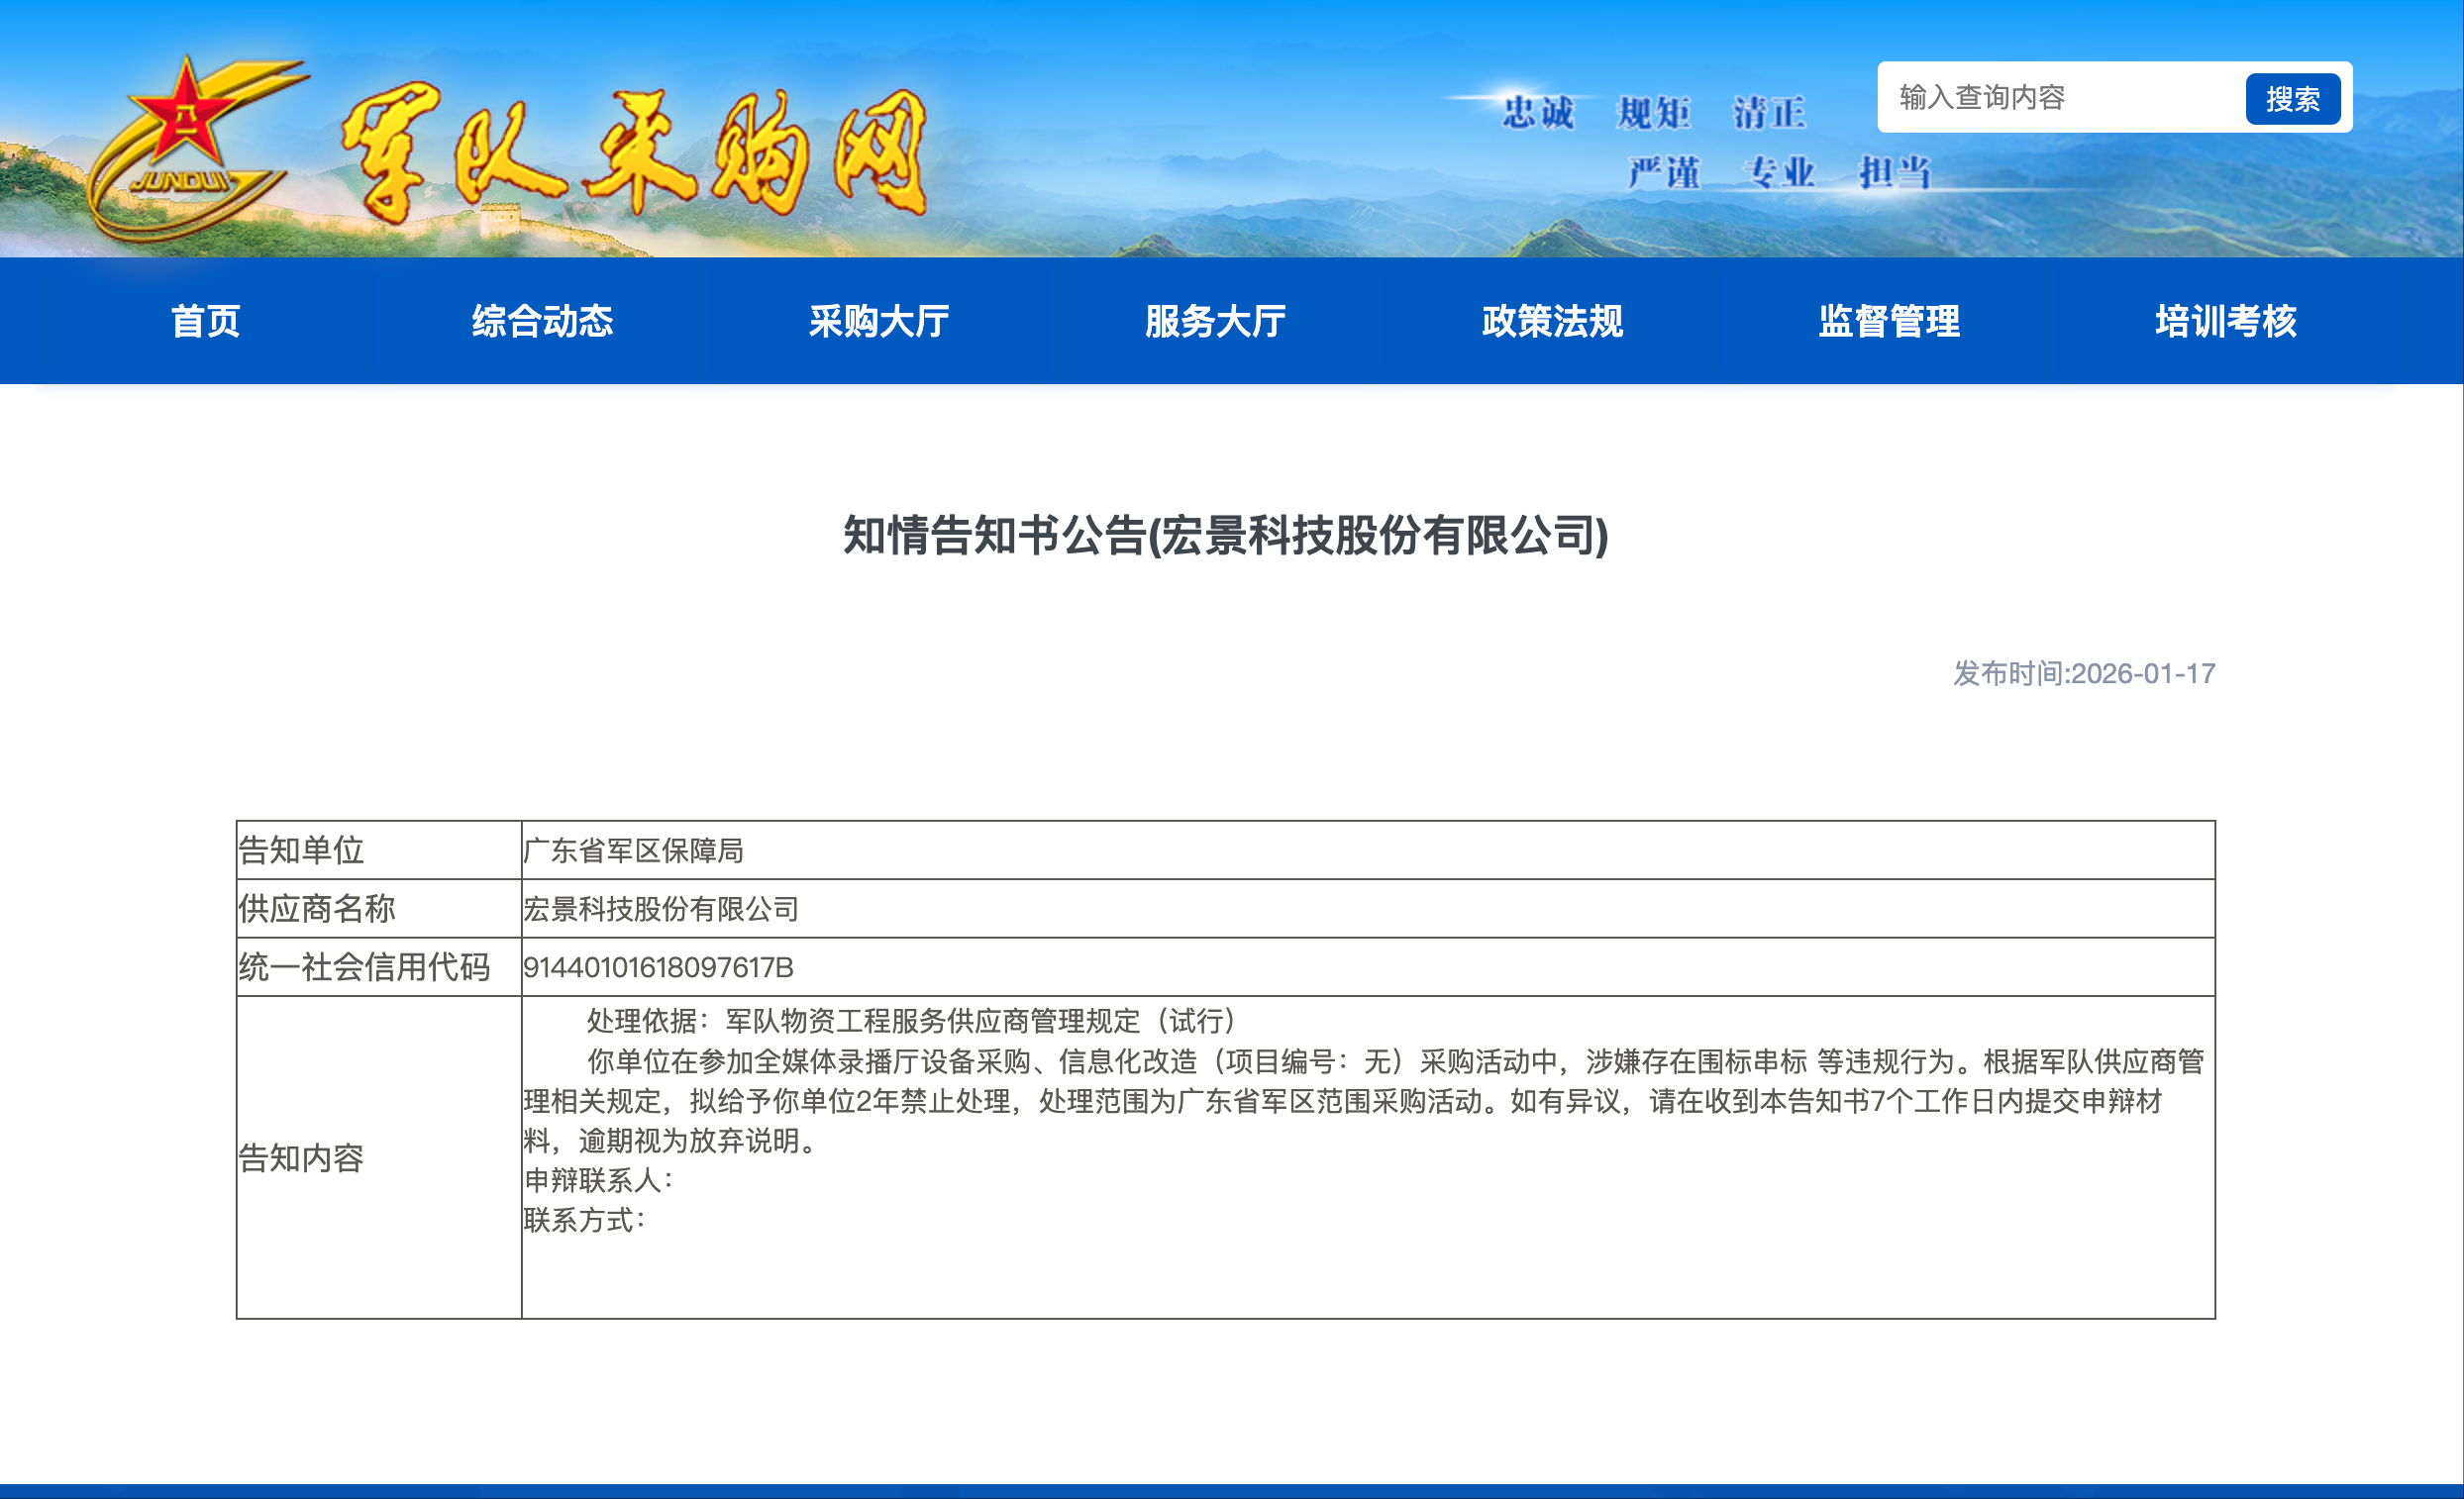Click the supplier name 宏景科技股份有限公司 cell
The height and width of the screenshot is (1499, 2464).
point(661,909)
